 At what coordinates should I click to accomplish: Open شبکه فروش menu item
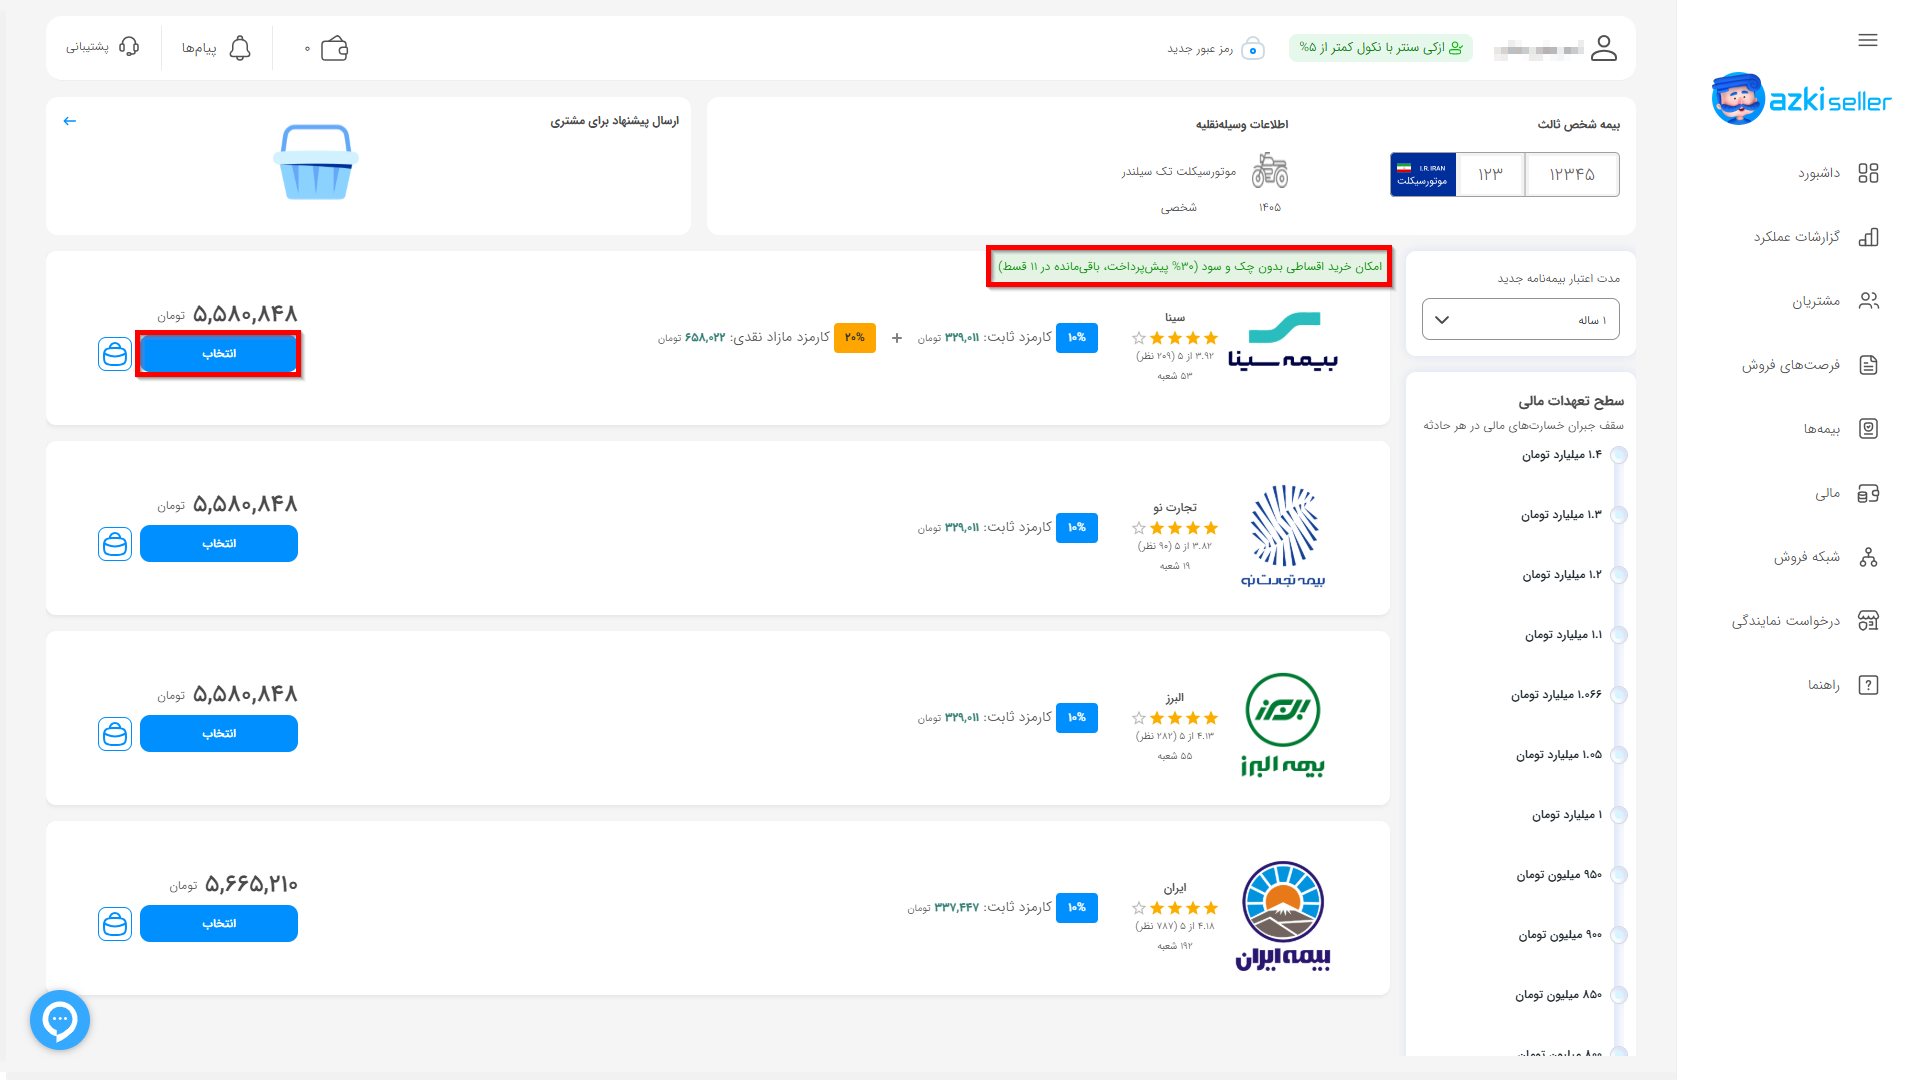coord(1806,557)
